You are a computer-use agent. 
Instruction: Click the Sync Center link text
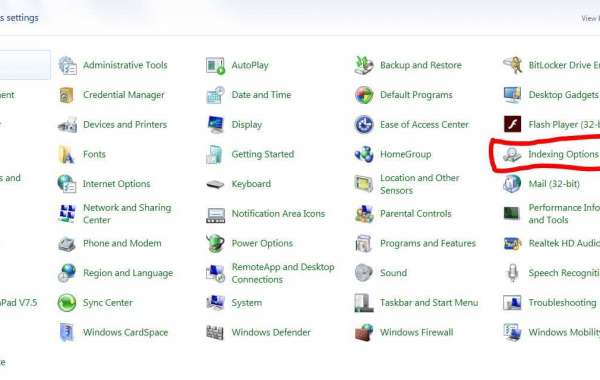[108, 303]
